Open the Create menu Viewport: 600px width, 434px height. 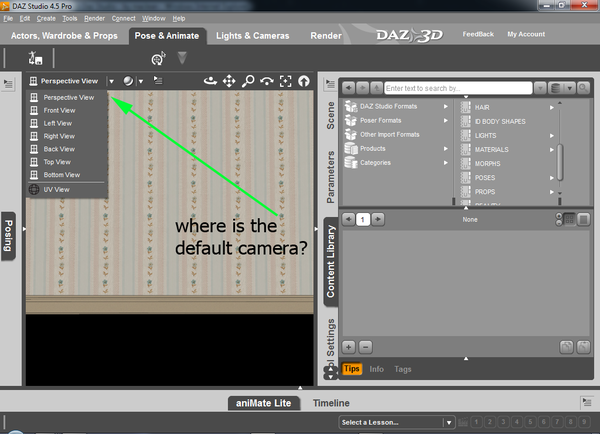coord(46,18)
